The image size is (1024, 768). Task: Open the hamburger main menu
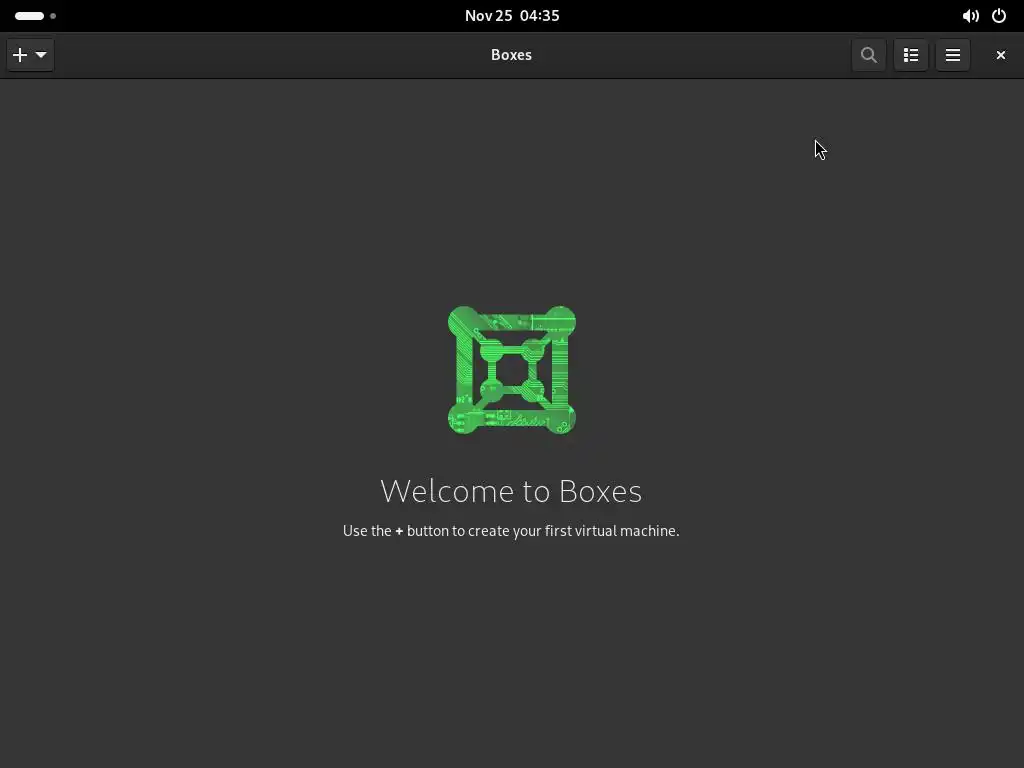click(x=953, y=55)
